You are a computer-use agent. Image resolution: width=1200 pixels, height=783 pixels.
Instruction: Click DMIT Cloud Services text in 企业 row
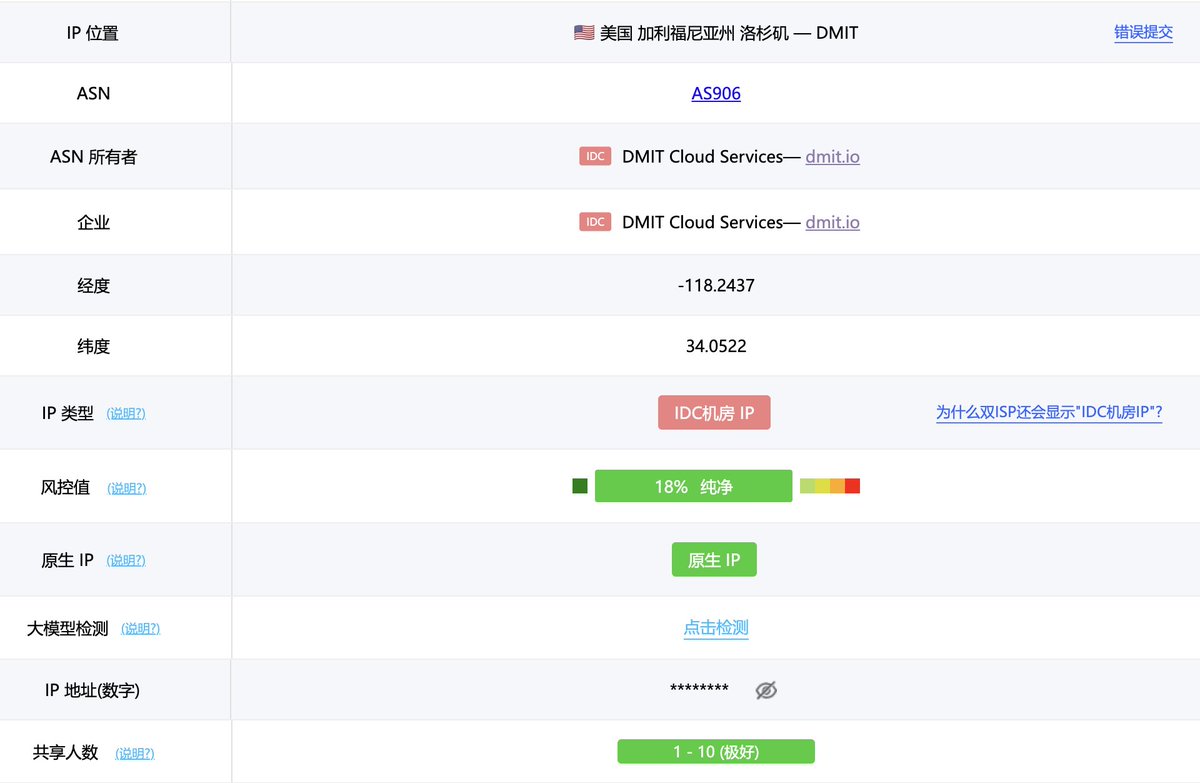pyautogui.click(x=702, y=222)
